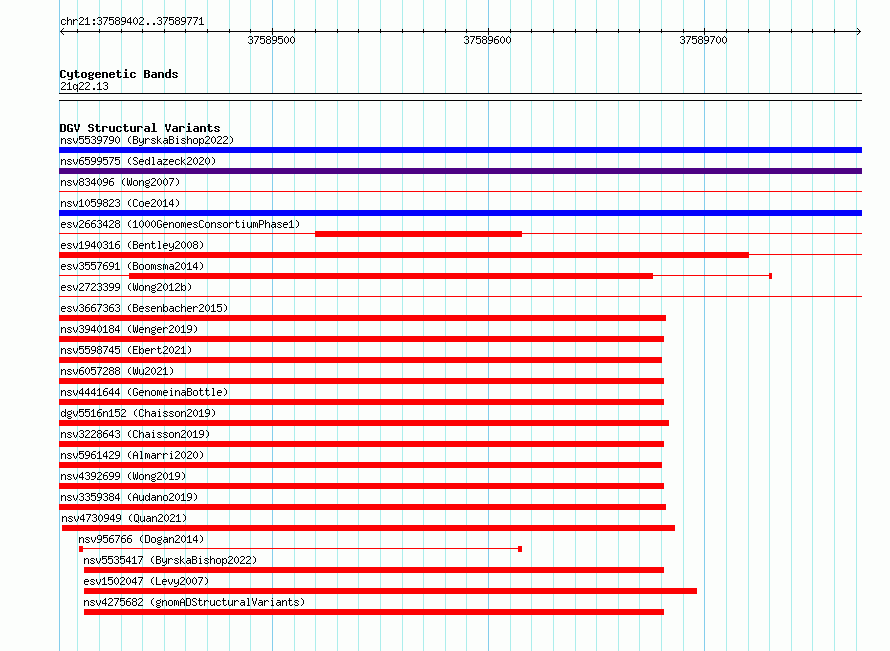Click the thin line of nsv956766 (Dogan2014)
This screenshot has width=890, height=651.
300,549
